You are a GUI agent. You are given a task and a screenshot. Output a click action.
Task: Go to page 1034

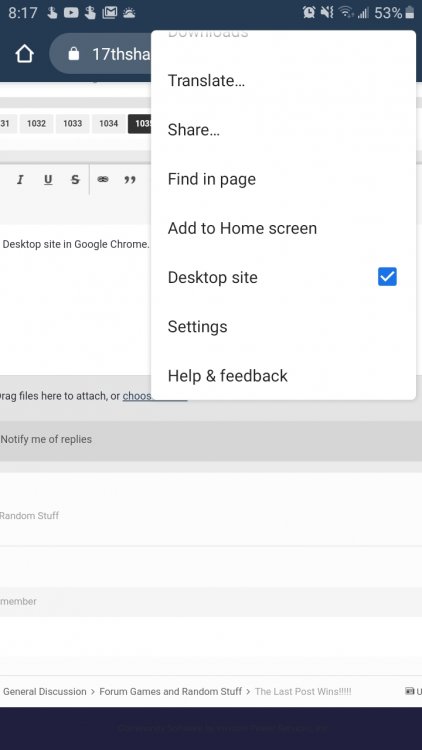coord(109,123)
